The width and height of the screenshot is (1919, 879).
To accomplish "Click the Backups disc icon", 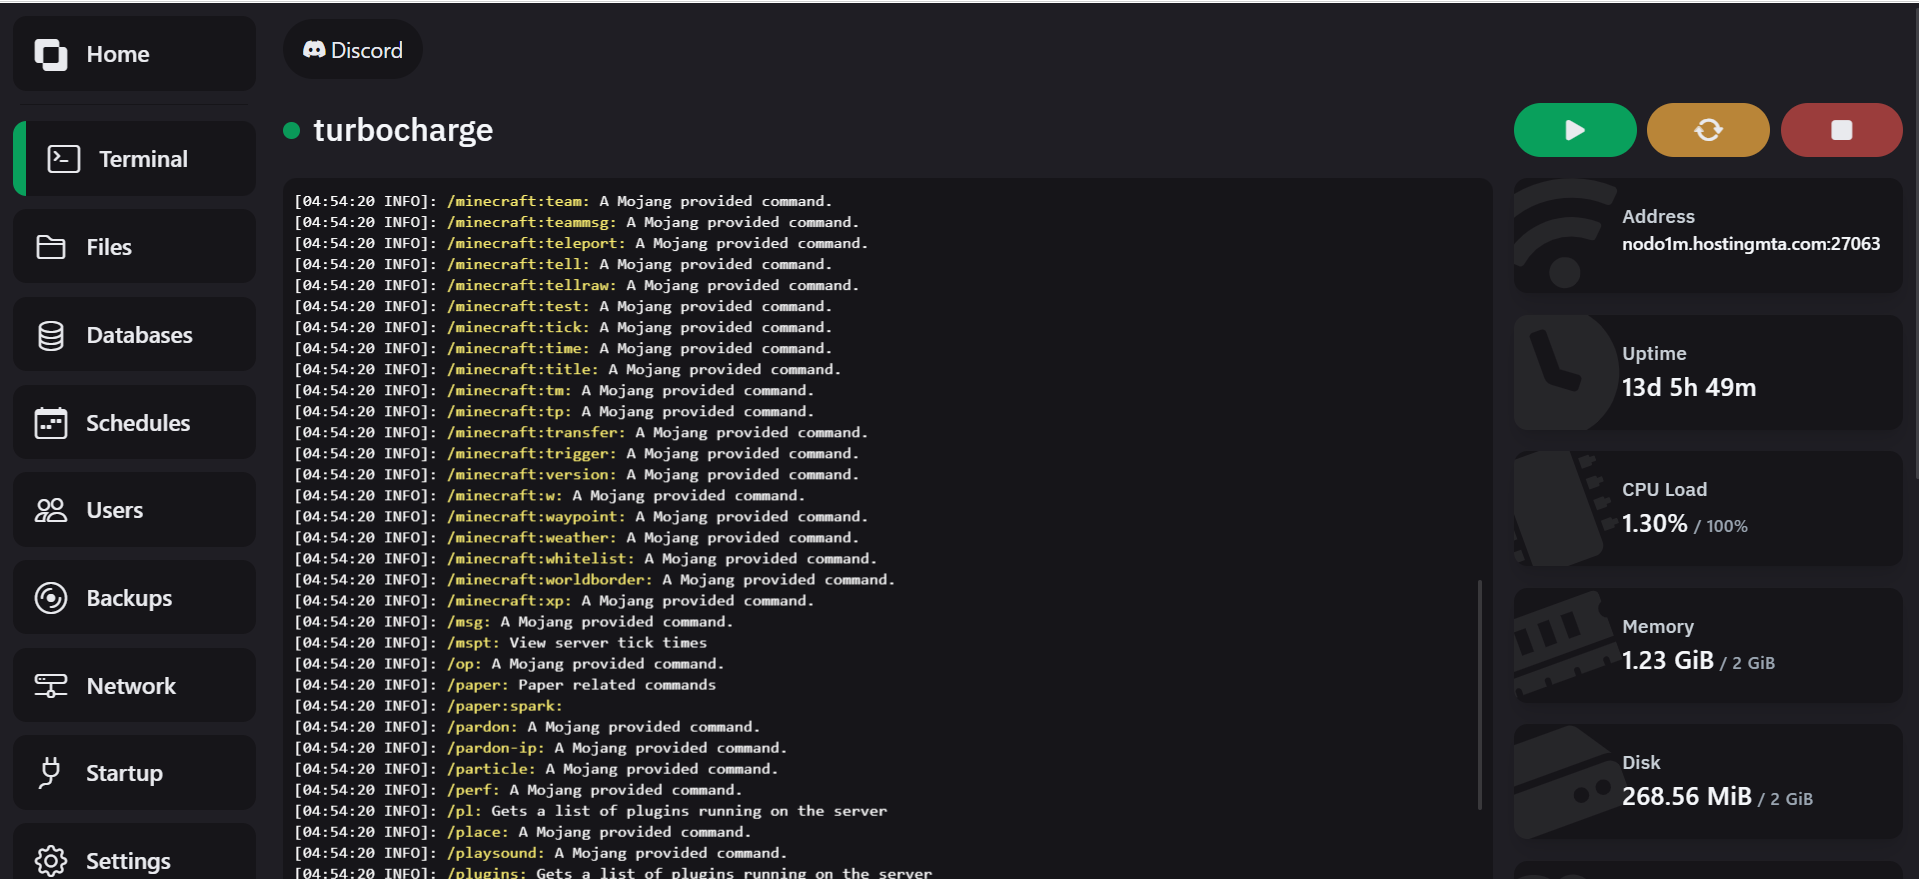I will point(51,598).
